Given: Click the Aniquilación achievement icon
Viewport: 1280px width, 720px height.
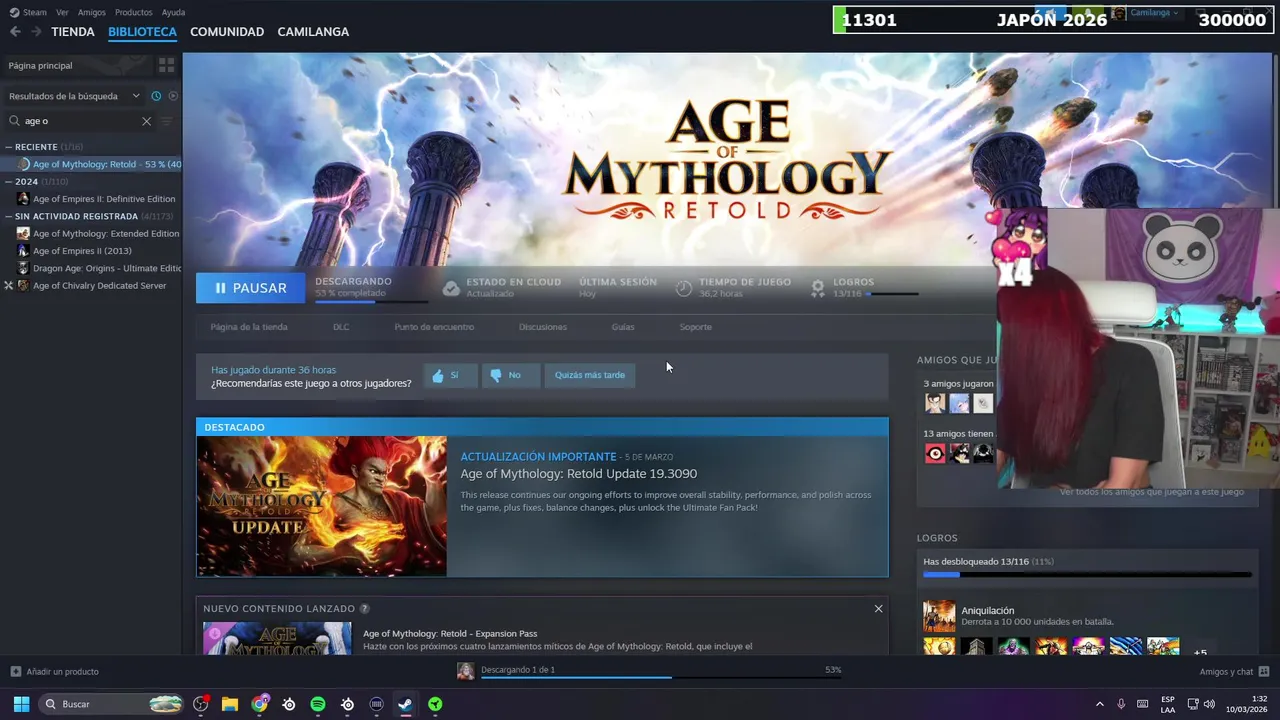Looking at the screenshot, I should pos(939,616).
